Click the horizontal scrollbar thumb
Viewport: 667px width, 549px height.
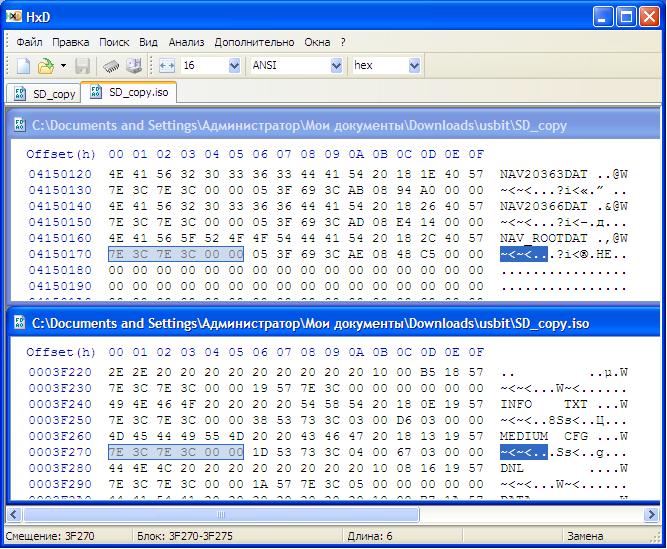coord(221,515)
